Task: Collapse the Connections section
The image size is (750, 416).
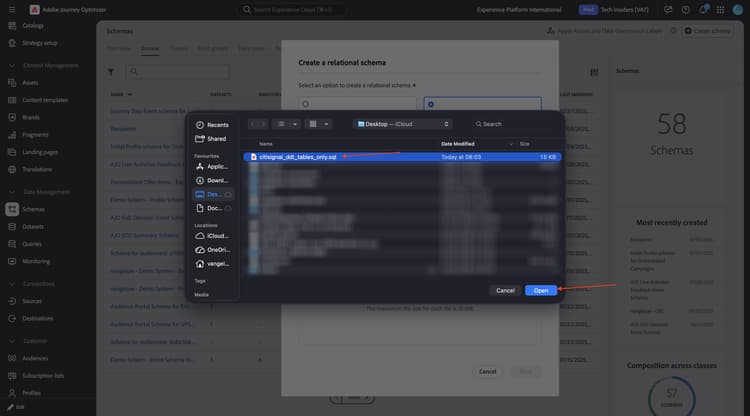Action: tap(12, 284)
